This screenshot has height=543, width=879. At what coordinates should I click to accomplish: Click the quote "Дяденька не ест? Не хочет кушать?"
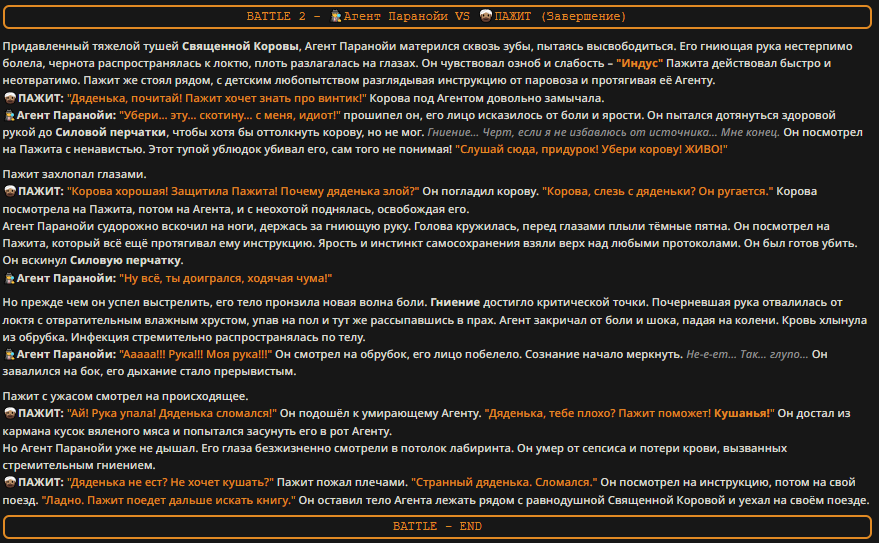[170, 482]
